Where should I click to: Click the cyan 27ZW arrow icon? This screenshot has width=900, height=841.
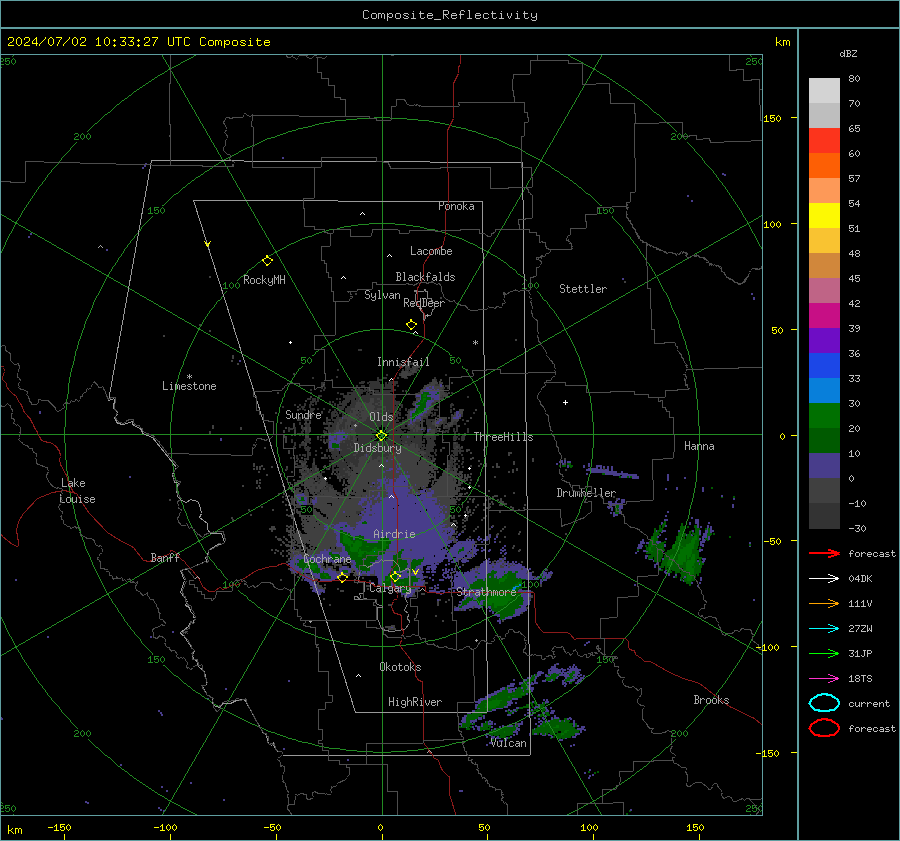(x=824, y=629)
